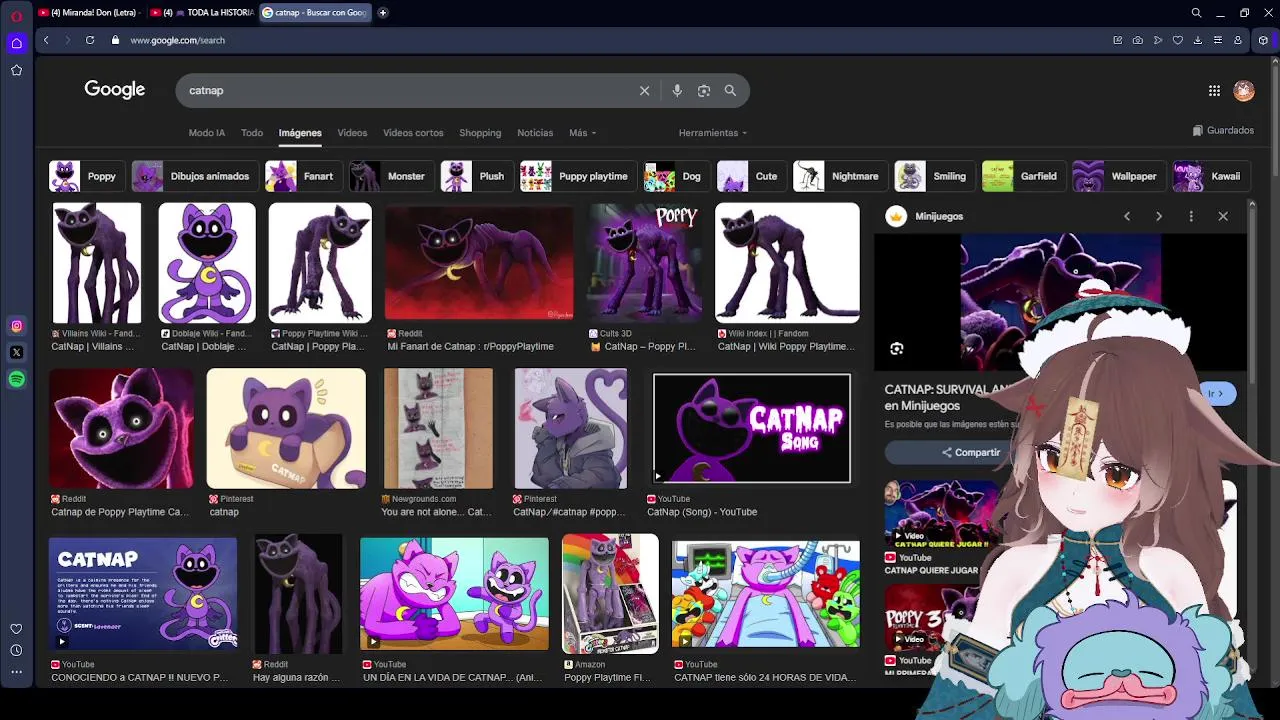Switch to the Modo IA tab
Viewport: 1280px width, 720px height.
(x=207, y=133)
